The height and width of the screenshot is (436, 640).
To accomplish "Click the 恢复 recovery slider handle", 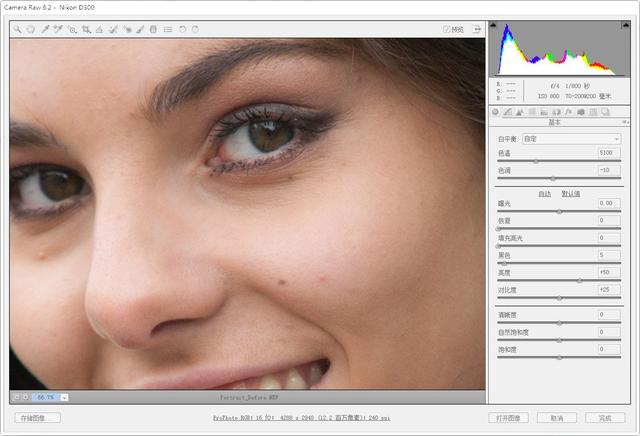I will (x=498, y=229).
